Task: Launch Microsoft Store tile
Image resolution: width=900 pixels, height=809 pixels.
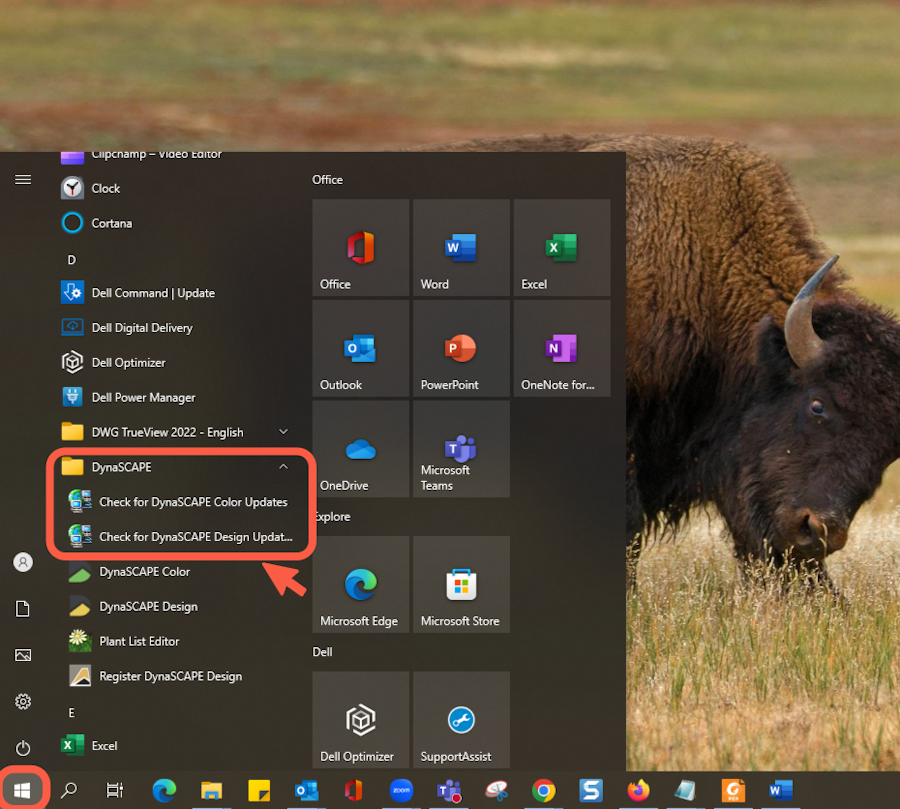Action: [x=461, y=585]
